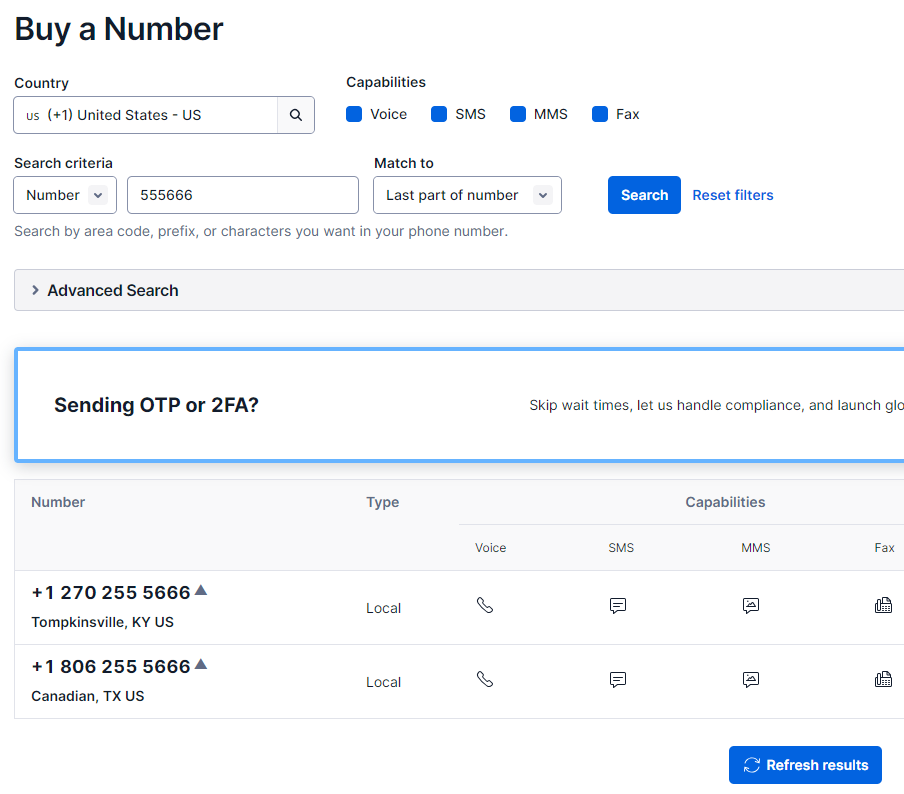Click the triangle icon beside +1 270 255 5666
This screenshot has width=904, height=794.
201,590
